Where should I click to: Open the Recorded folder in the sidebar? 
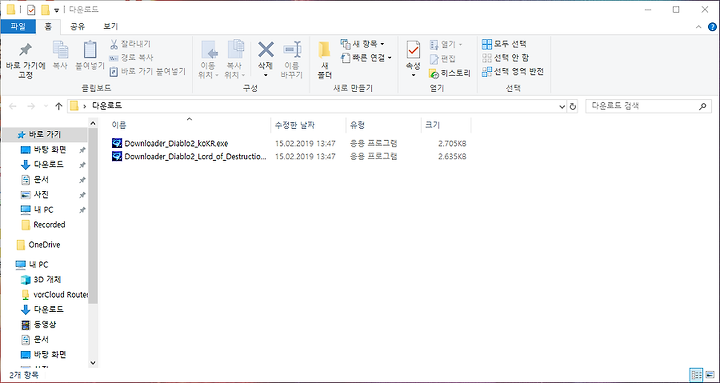click(x=49, y=225)
